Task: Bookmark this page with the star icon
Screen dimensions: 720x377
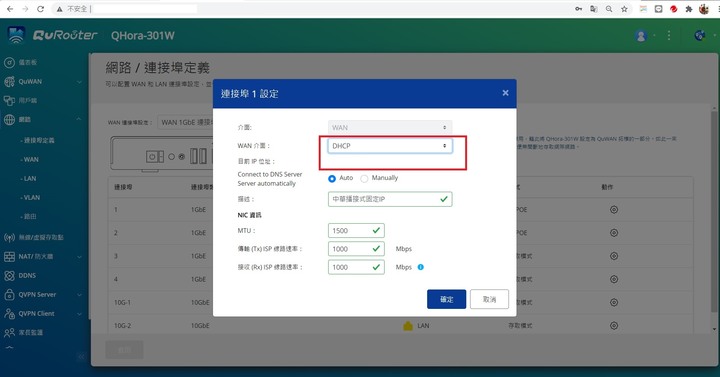Action: pyautogui.click(x=624, y=9)
